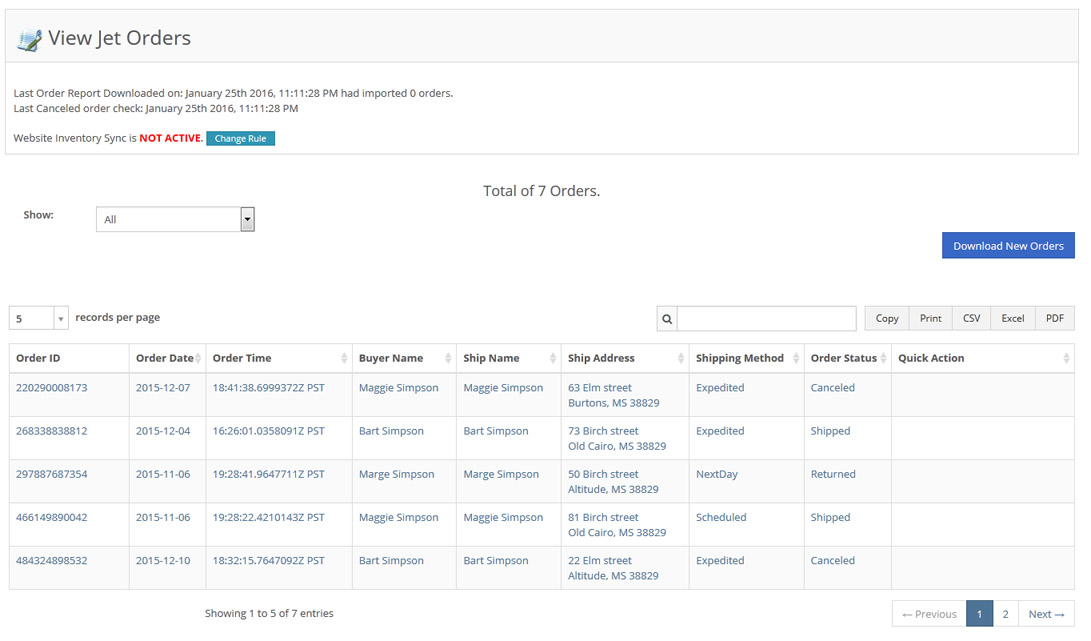Screen dimensions: 1091x641
Task: Click order time 18:41:38.6999372Z PST
Action: [x=269, y=388]
